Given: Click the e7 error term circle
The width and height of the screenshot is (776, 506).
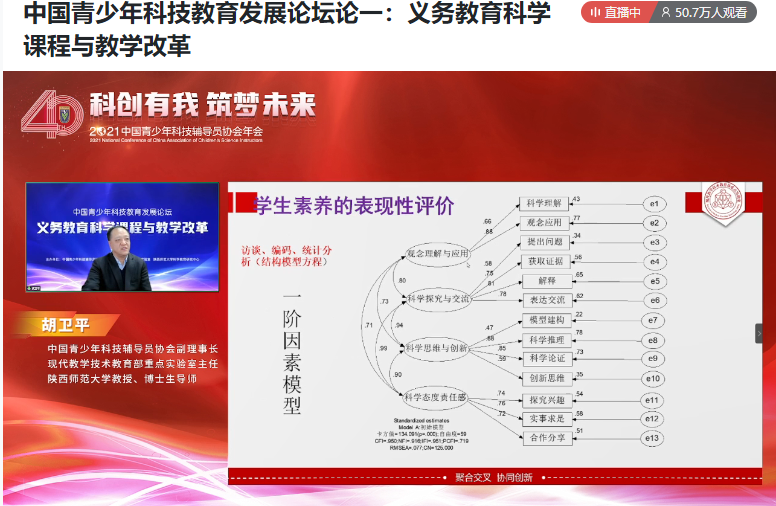Looking at the screenshot, I should 653,320.
